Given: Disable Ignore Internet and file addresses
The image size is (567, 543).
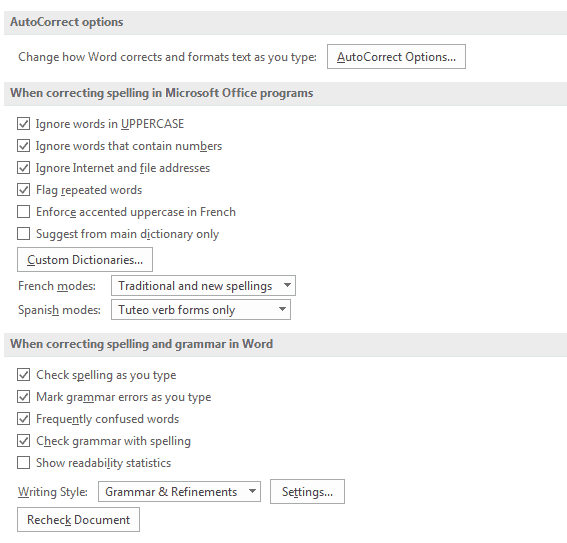Looking at the screenshot, I should pos(24,168).
